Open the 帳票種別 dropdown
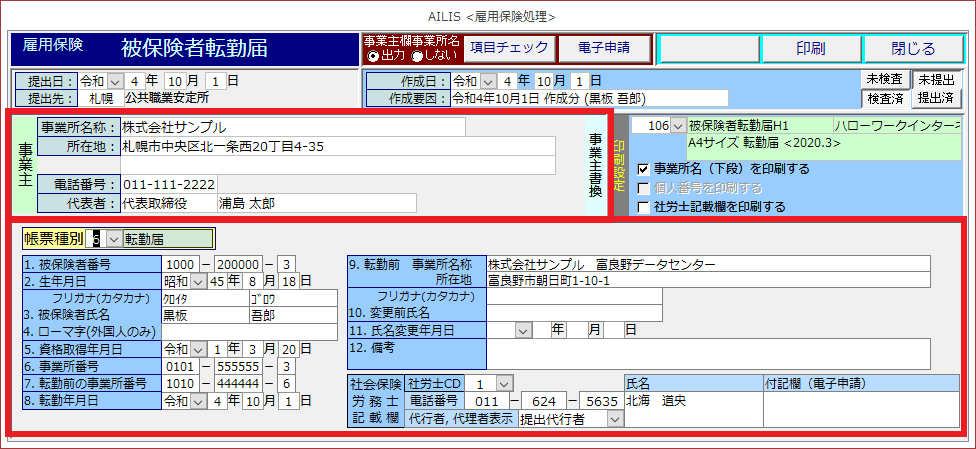976x449 pixels. click(112, 239)
